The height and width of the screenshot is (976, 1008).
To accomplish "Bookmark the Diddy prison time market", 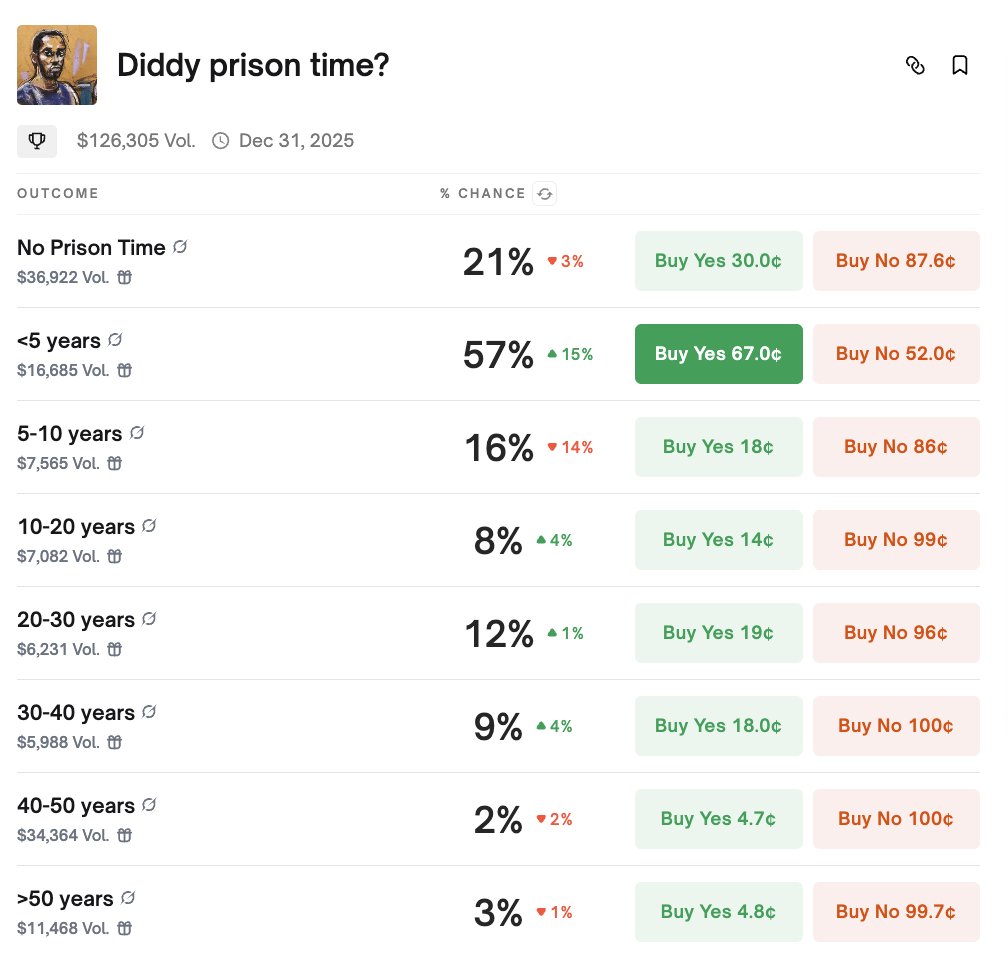I will [960, 65].
